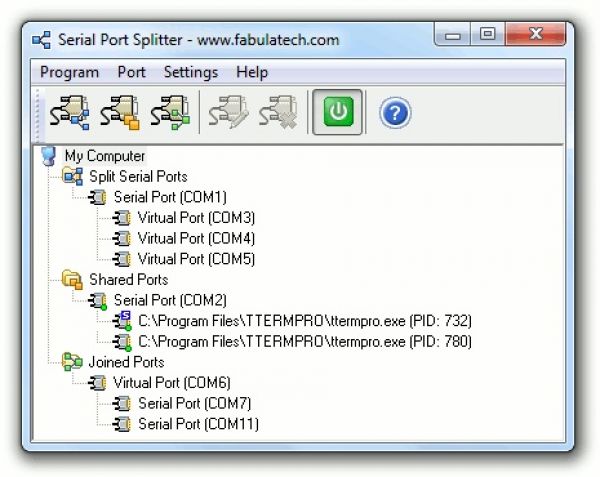Click the icon of ttermpro.exe PID 780

(x=122, y=342)
